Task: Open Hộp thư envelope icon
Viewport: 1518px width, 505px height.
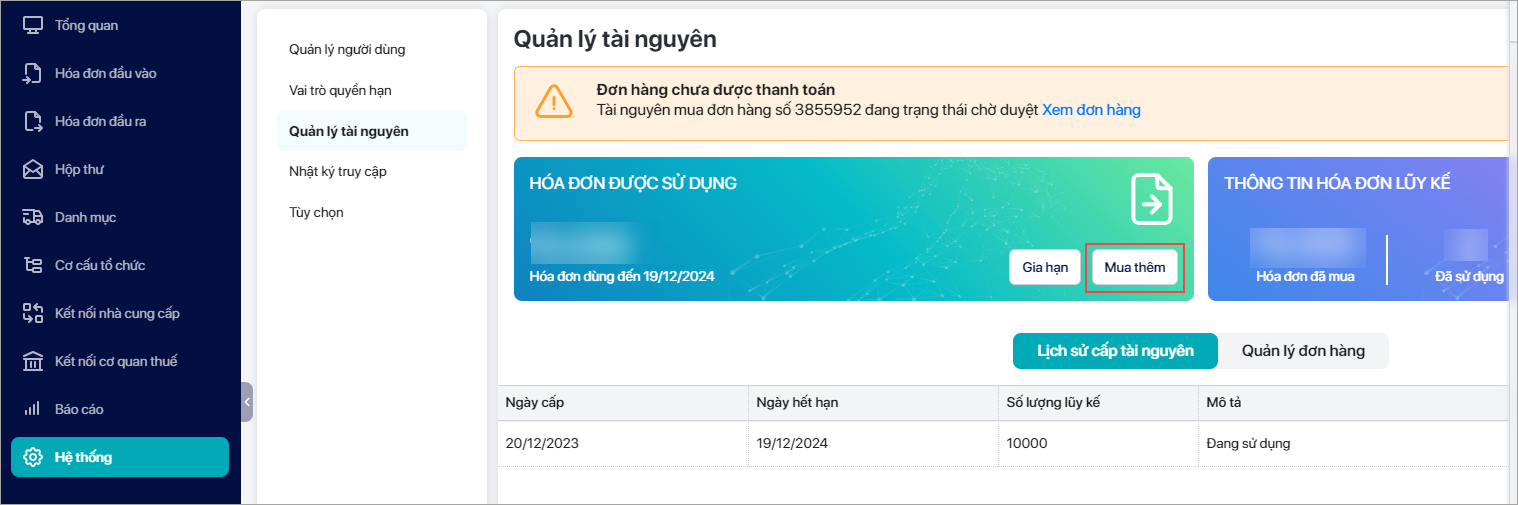Action: [x=33, y=169]
